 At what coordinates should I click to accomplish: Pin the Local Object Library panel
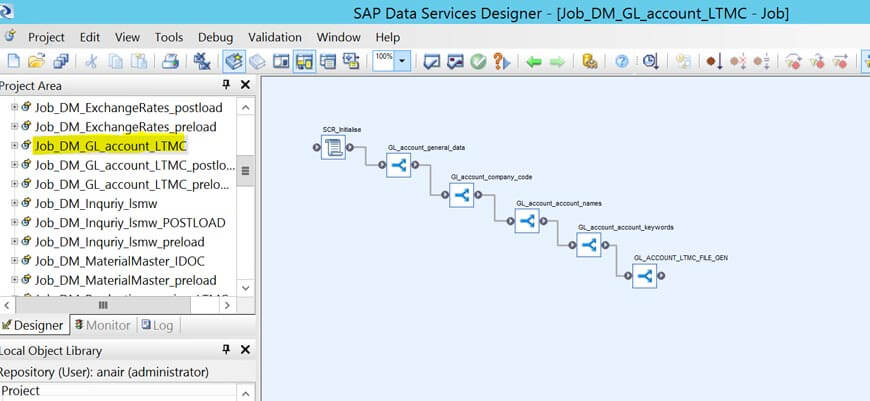tap(226, 349)
